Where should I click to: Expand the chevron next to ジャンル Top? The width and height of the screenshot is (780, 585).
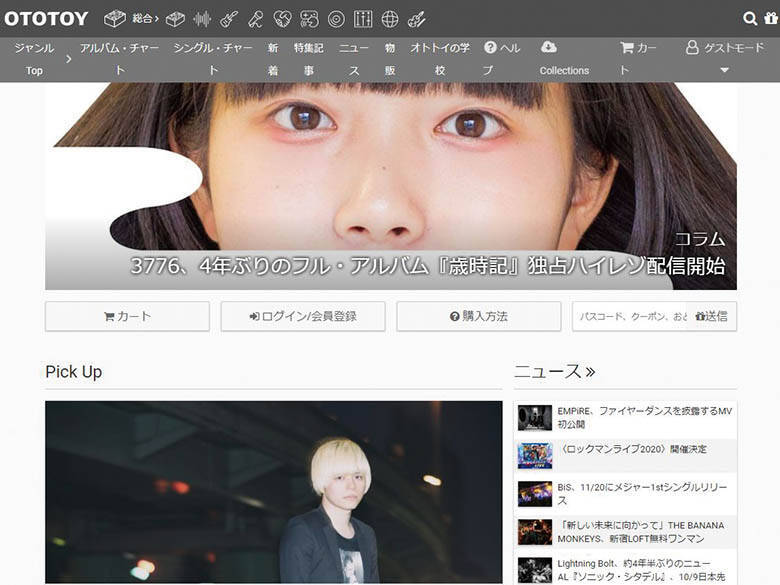click(69, 59)
